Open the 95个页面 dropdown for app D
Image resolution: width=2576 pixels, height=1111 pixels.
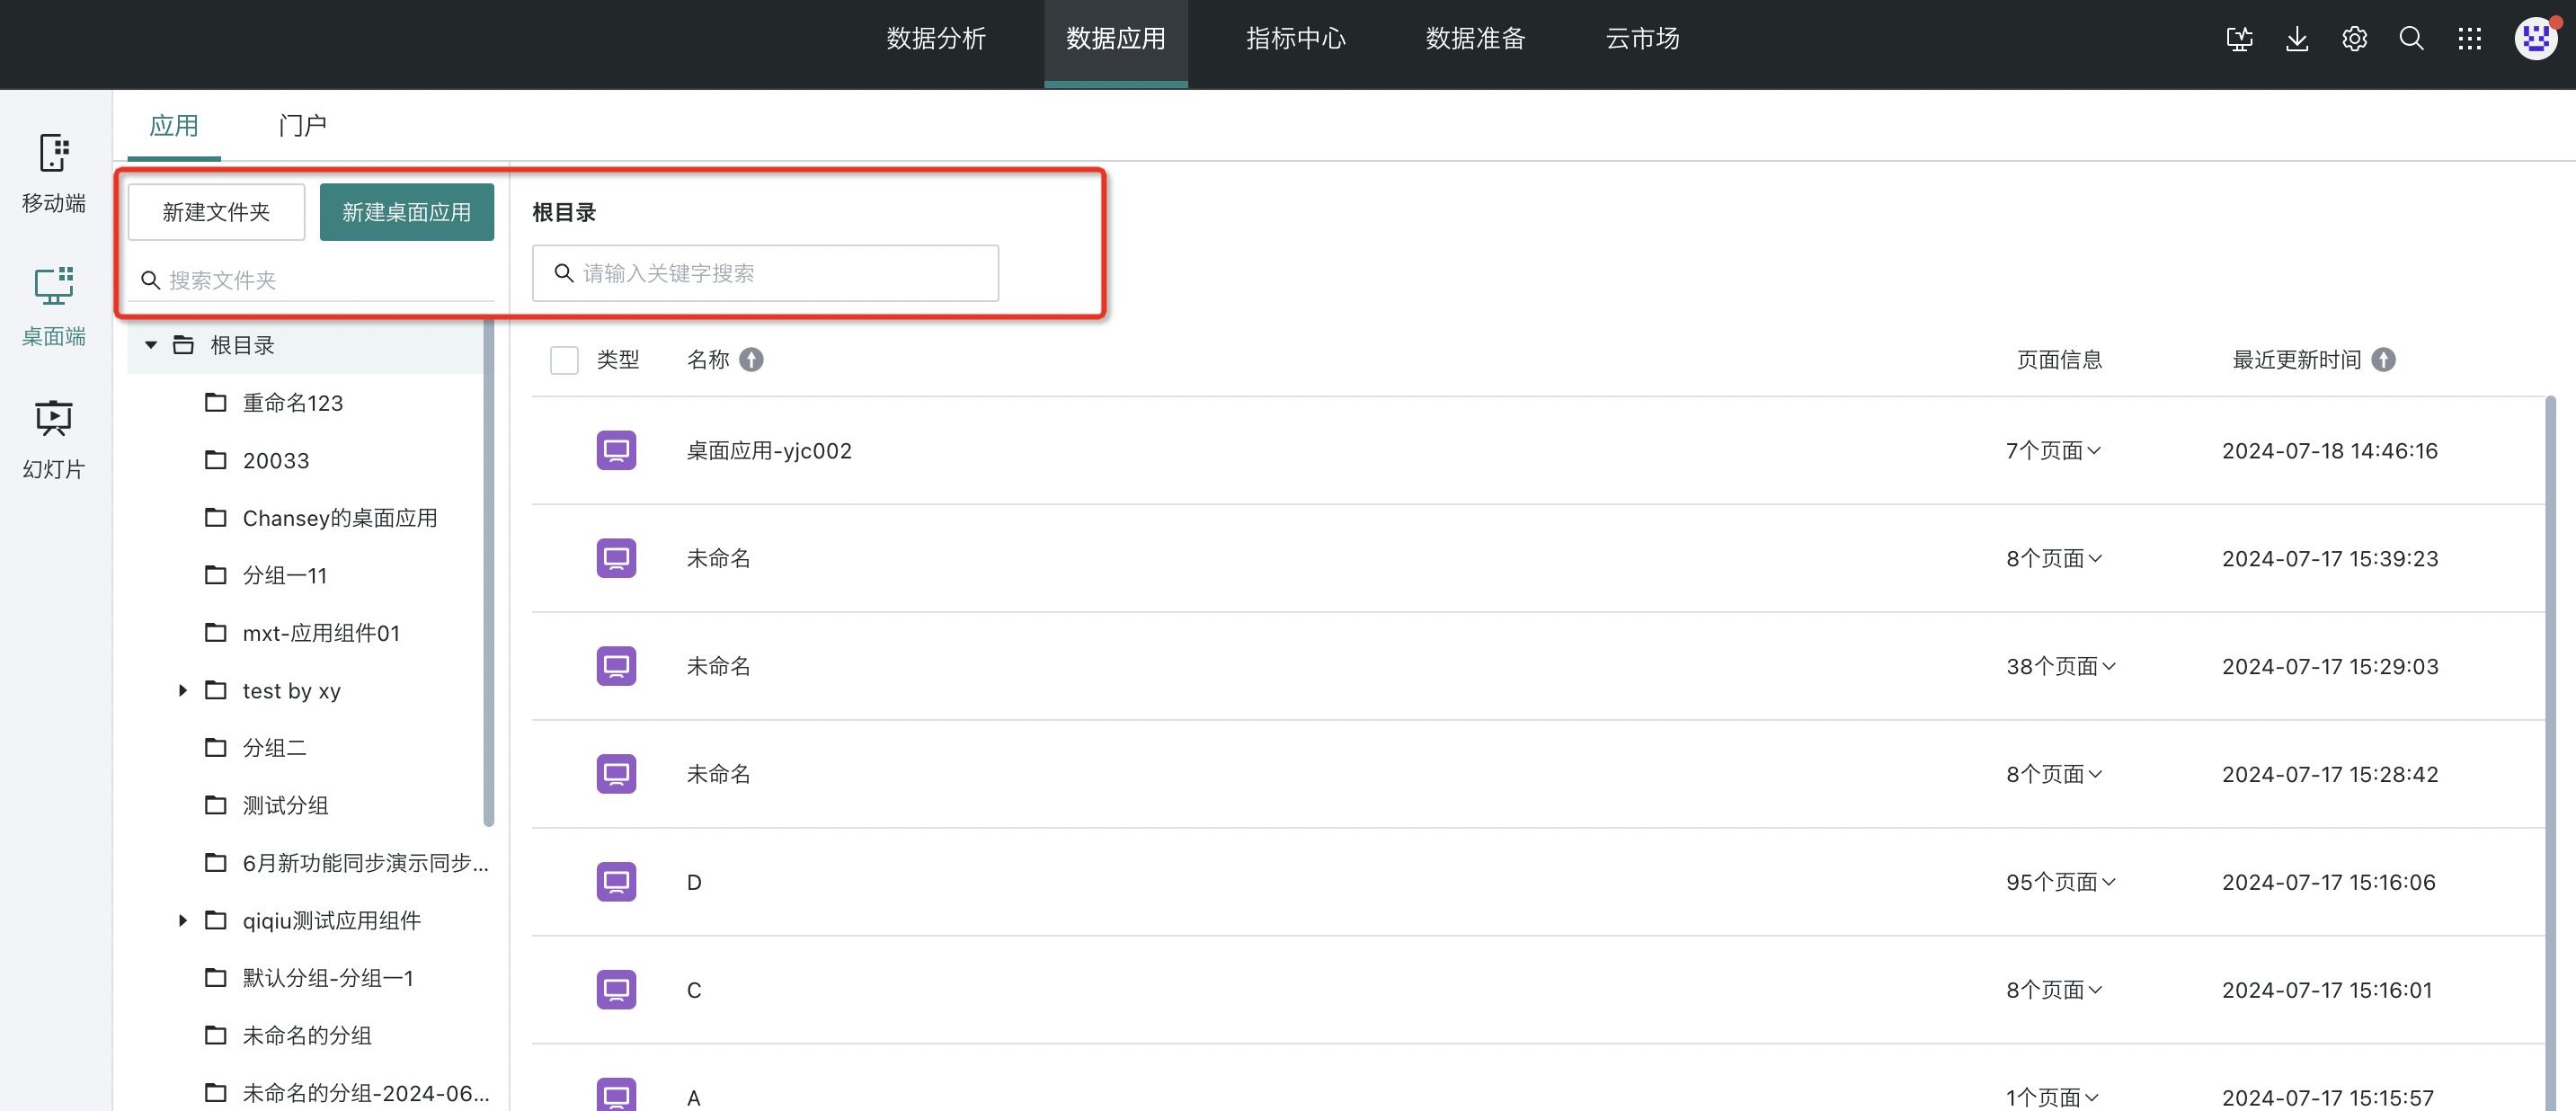2060,882
